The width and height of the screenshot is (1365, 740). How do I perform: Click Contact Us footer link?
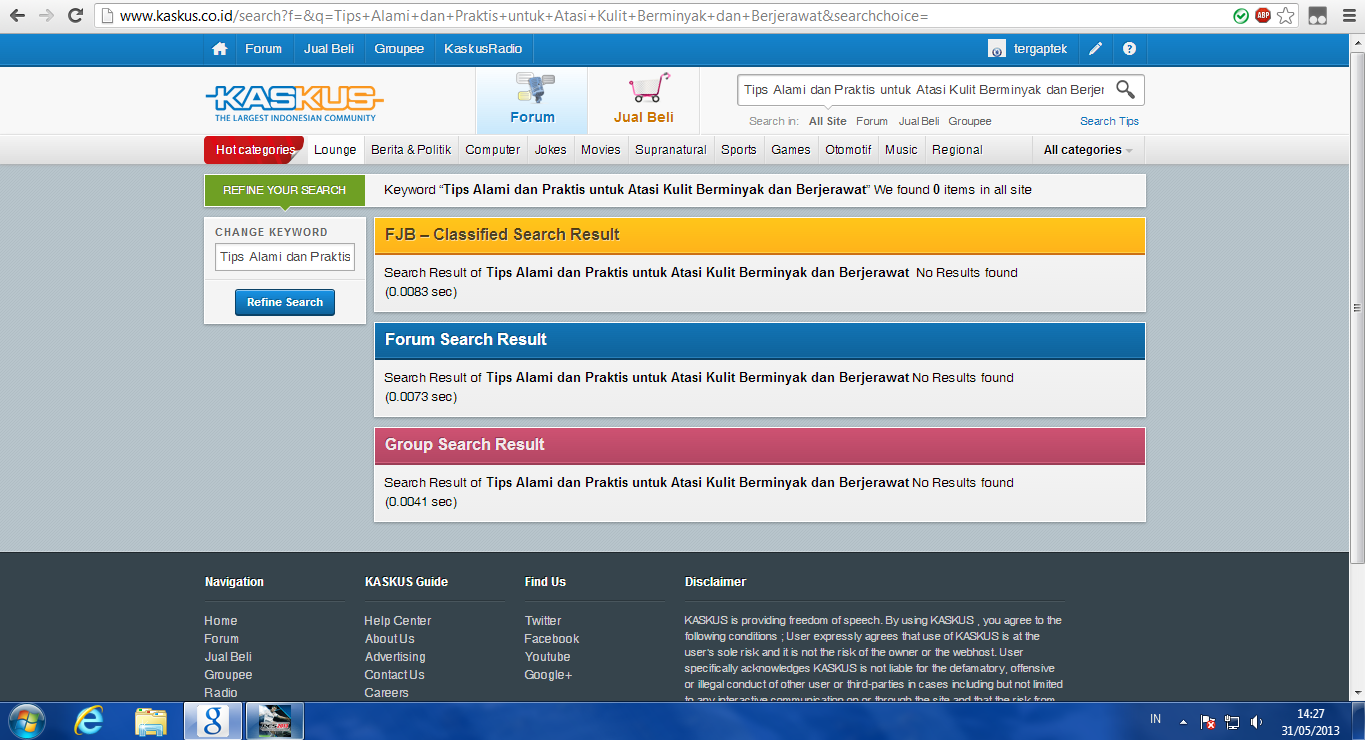(394, 675)
